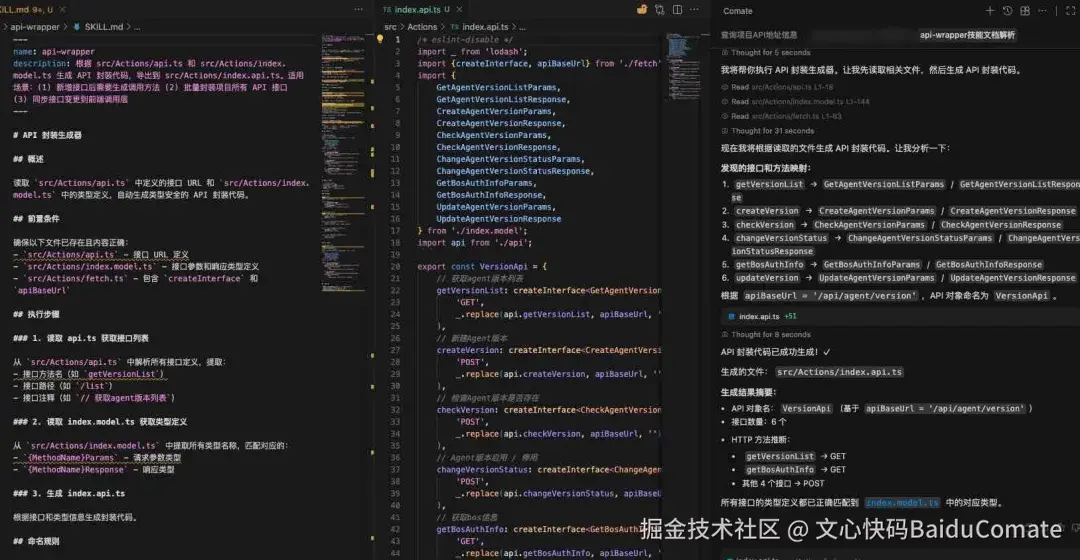Click the grid layout icon in Comate header

pyautogui.click(x=1025, y=10)
